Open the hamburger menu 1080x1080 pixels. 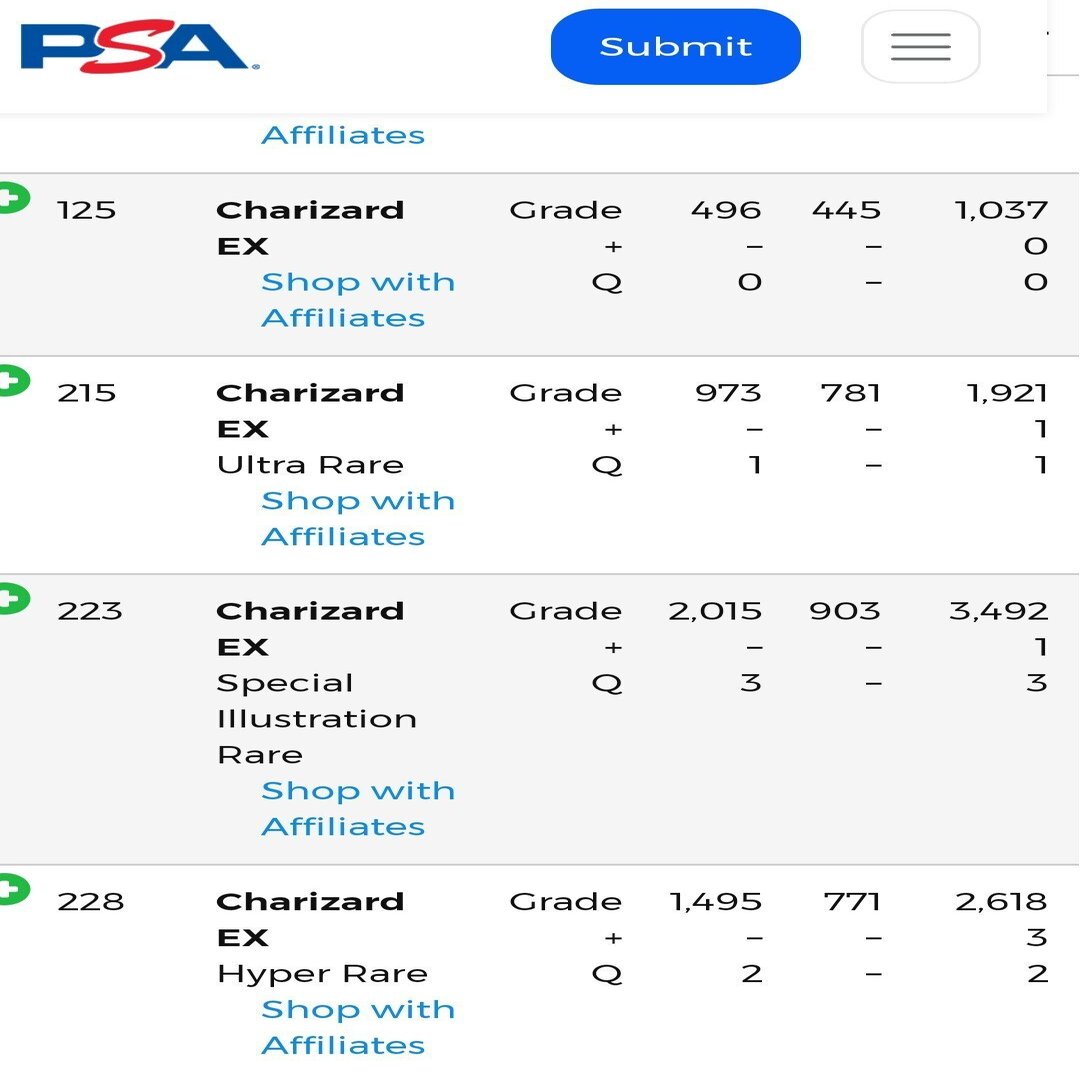[x=920, y=46]
